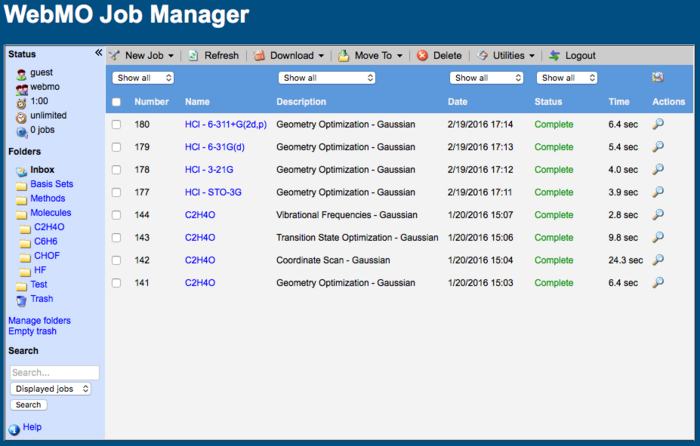
Task: Expand the Displayed jobs search scope dropdown
Action: click(x=51, y=388)
